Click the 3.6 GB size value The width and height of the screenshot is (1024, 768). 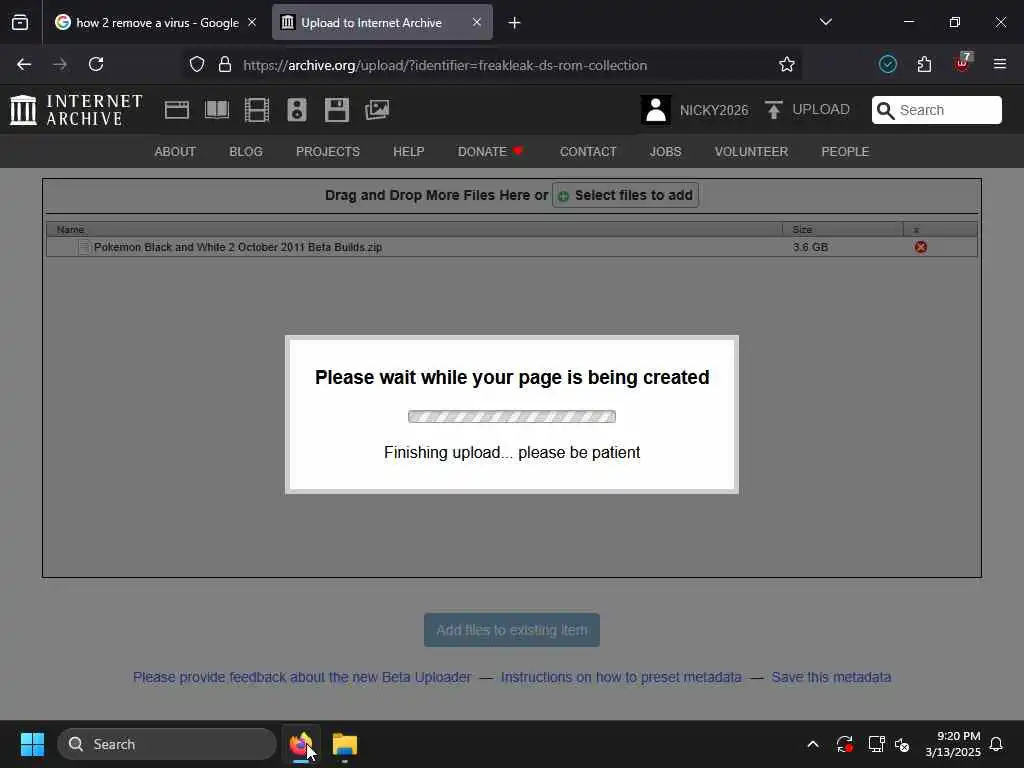coord(810,247)
